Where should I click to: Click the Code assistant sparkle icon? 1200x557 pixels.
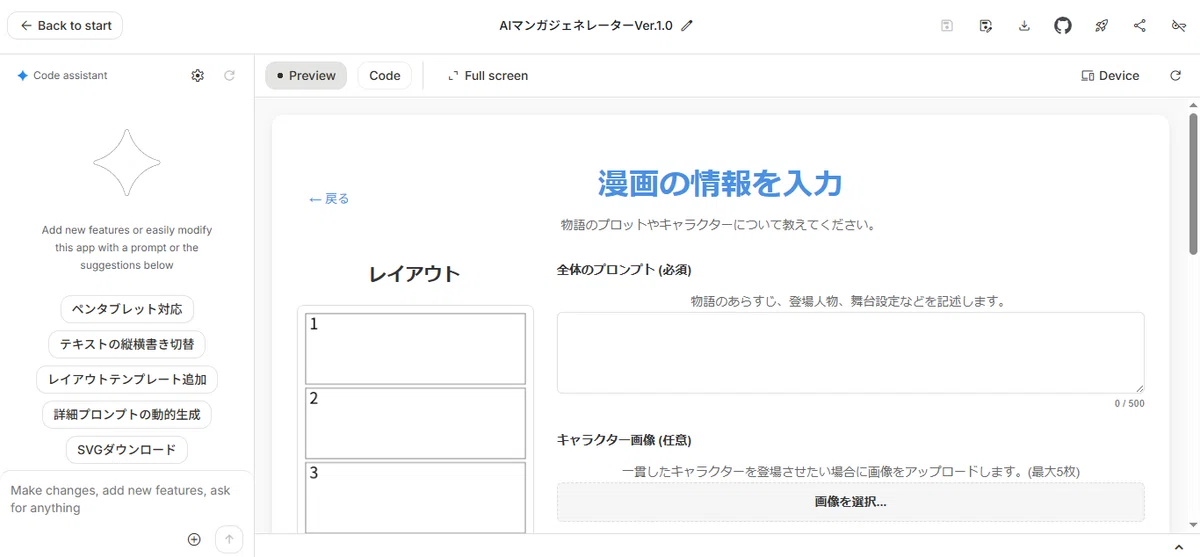point(22,75)
